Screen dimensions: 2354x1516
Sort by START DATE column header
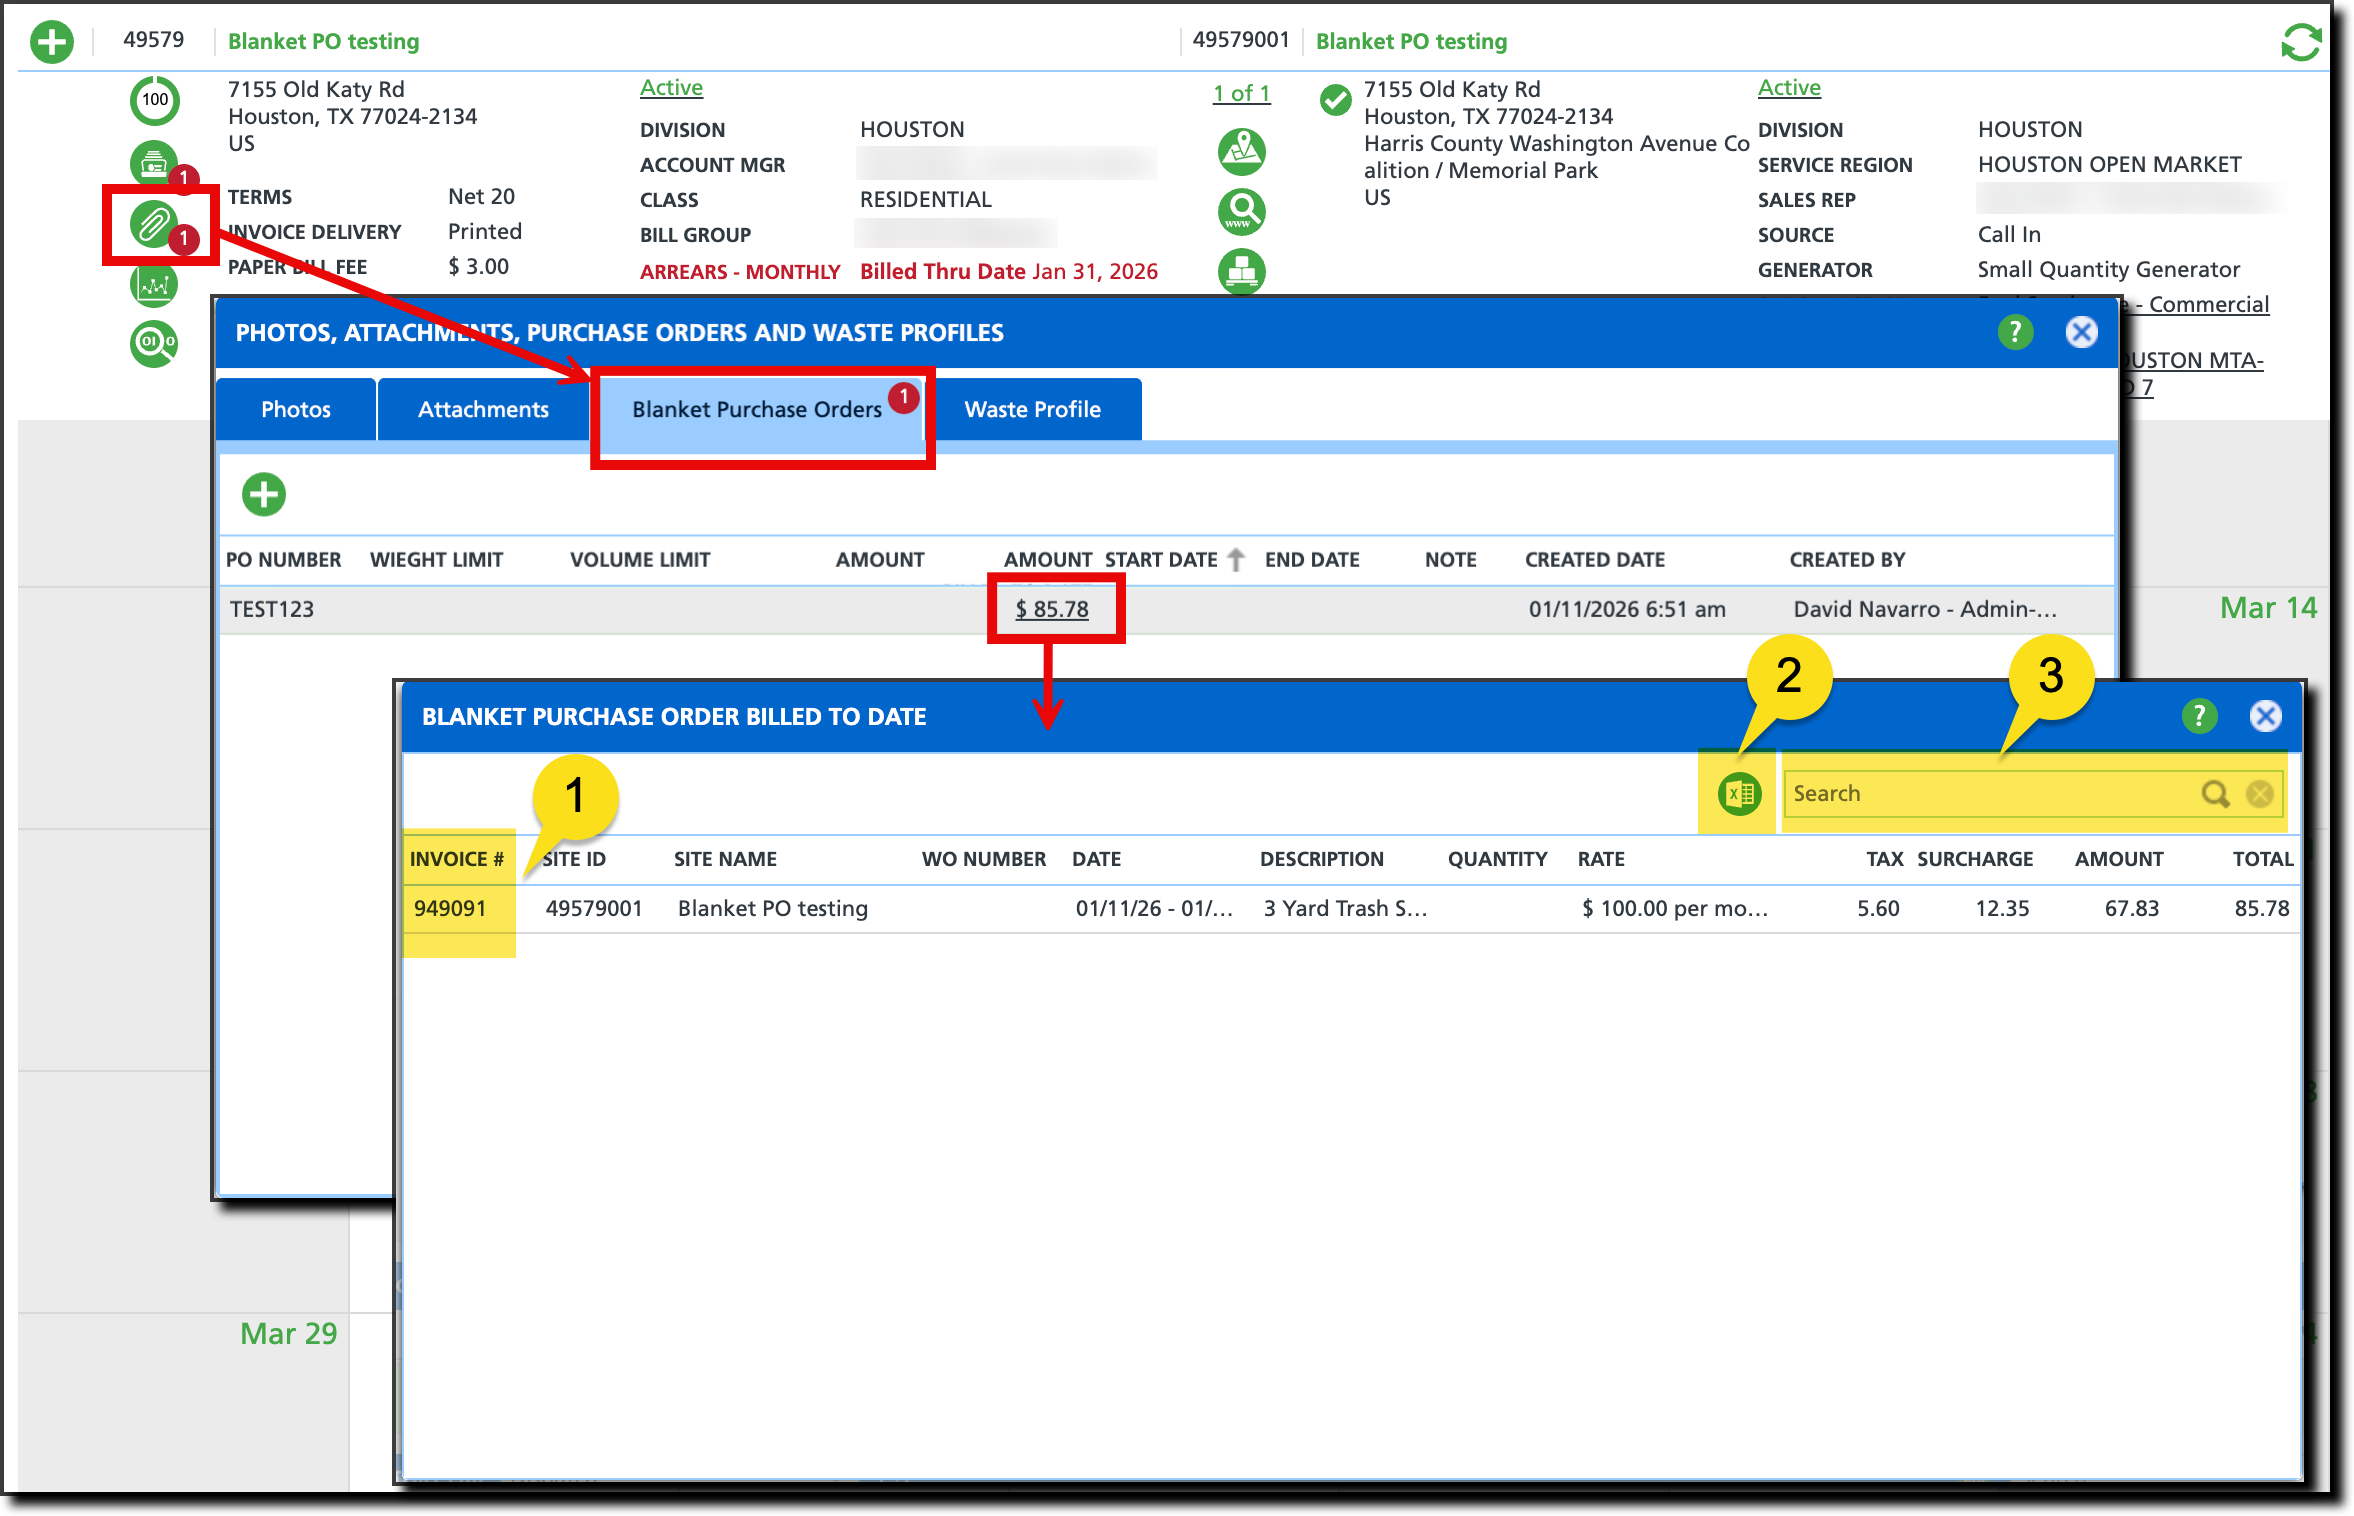(1161, 560)
